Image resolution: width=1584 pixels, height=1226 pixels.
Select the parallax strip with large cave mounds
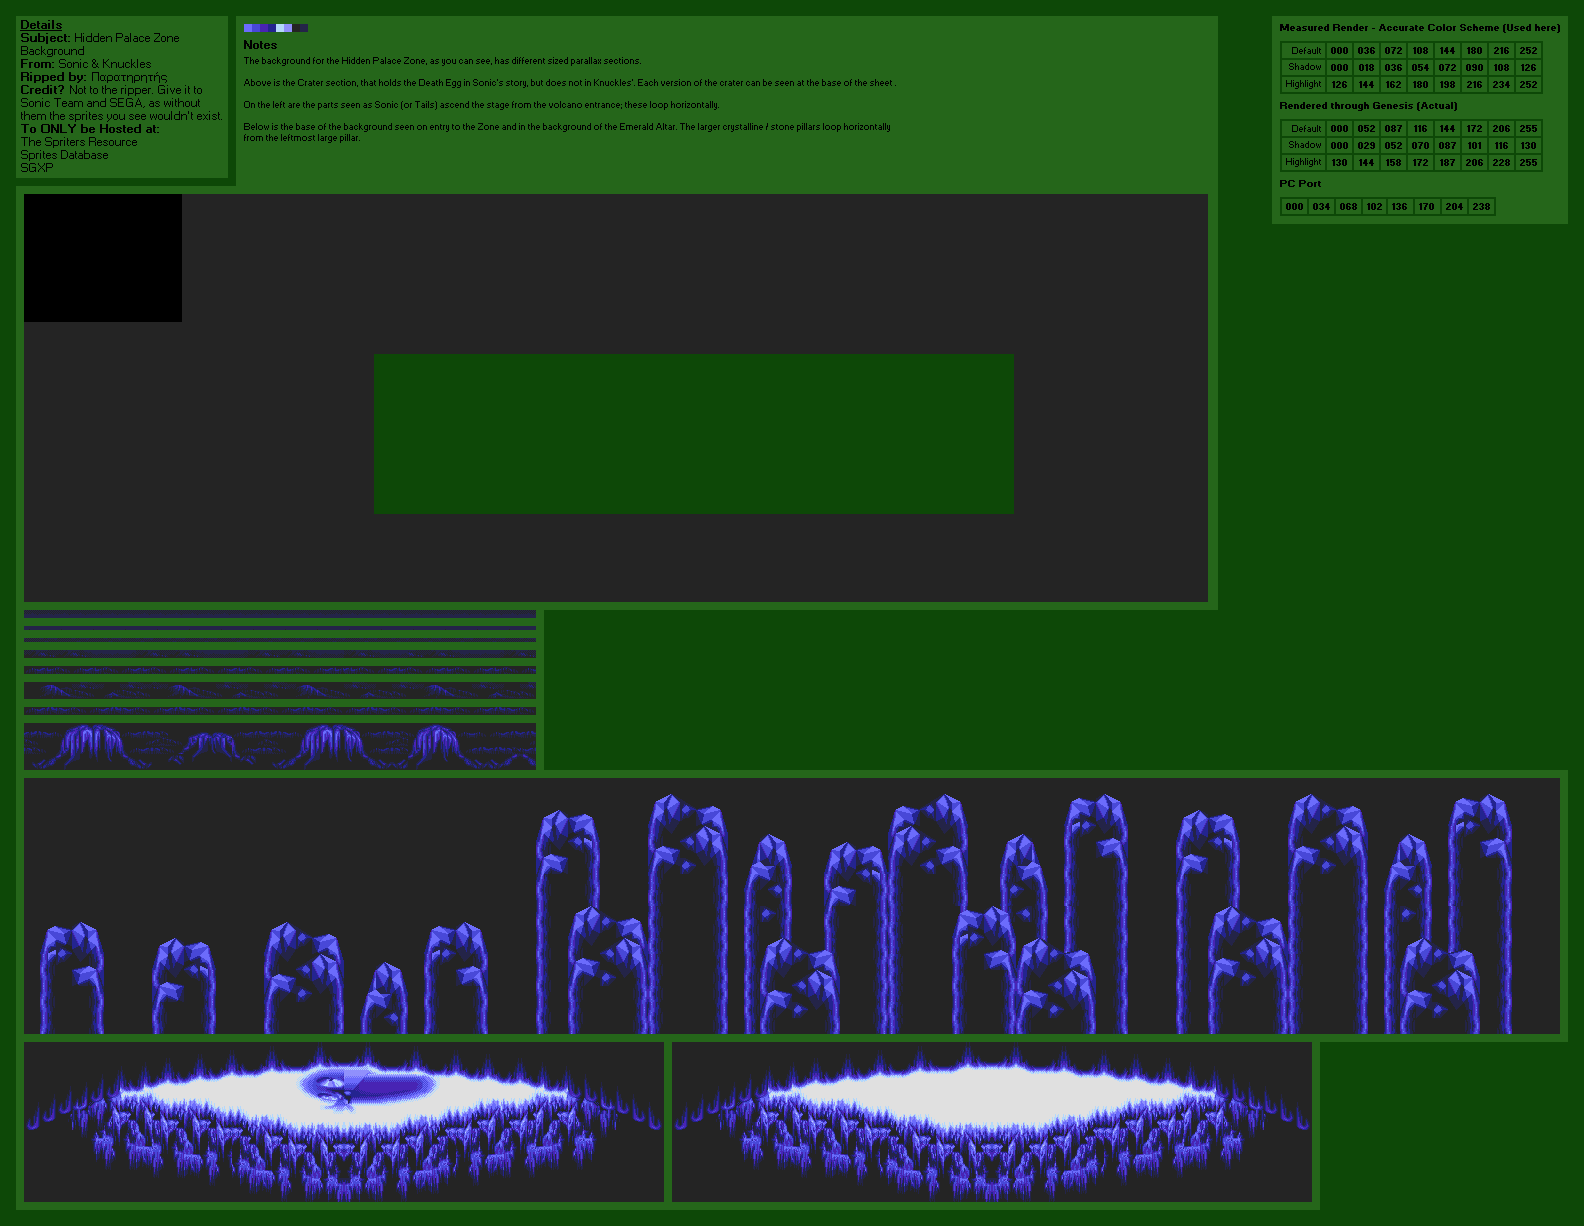[x=280, y=746]
